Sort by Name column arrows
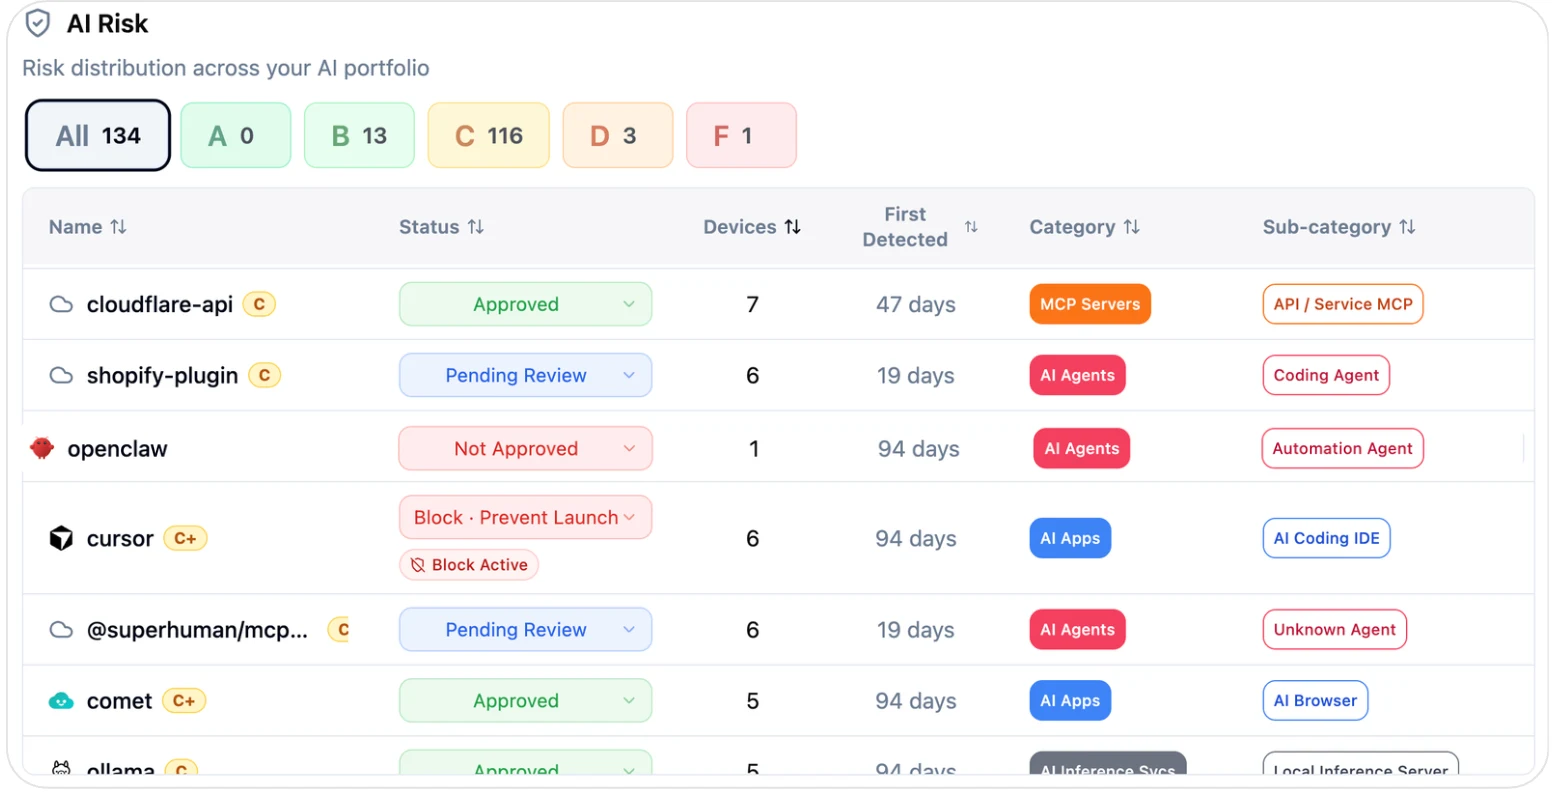The image size is (1554, 792). pos(118,227)
